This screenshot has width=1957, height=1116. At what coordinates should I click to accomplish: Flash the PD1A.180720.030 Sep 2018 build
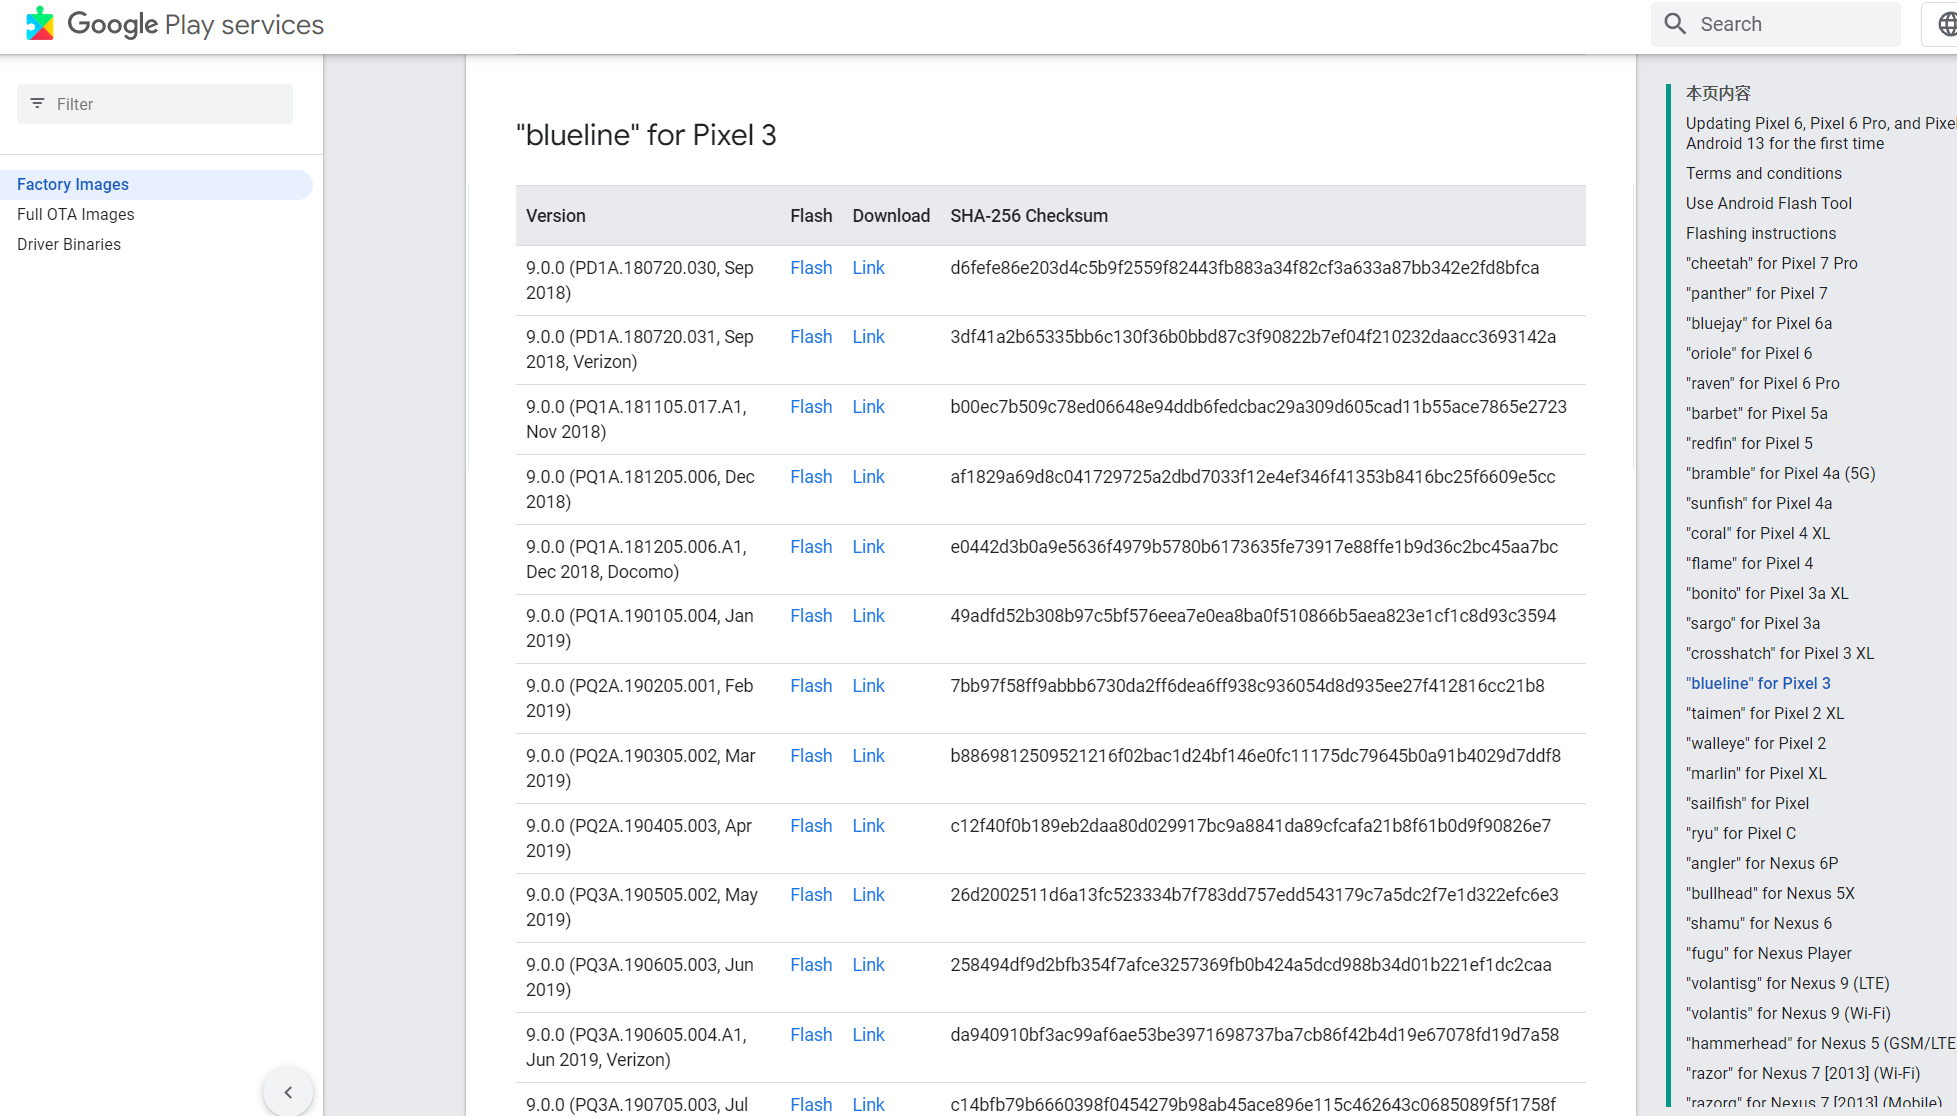pyautogui.click(x=810, y=268)
